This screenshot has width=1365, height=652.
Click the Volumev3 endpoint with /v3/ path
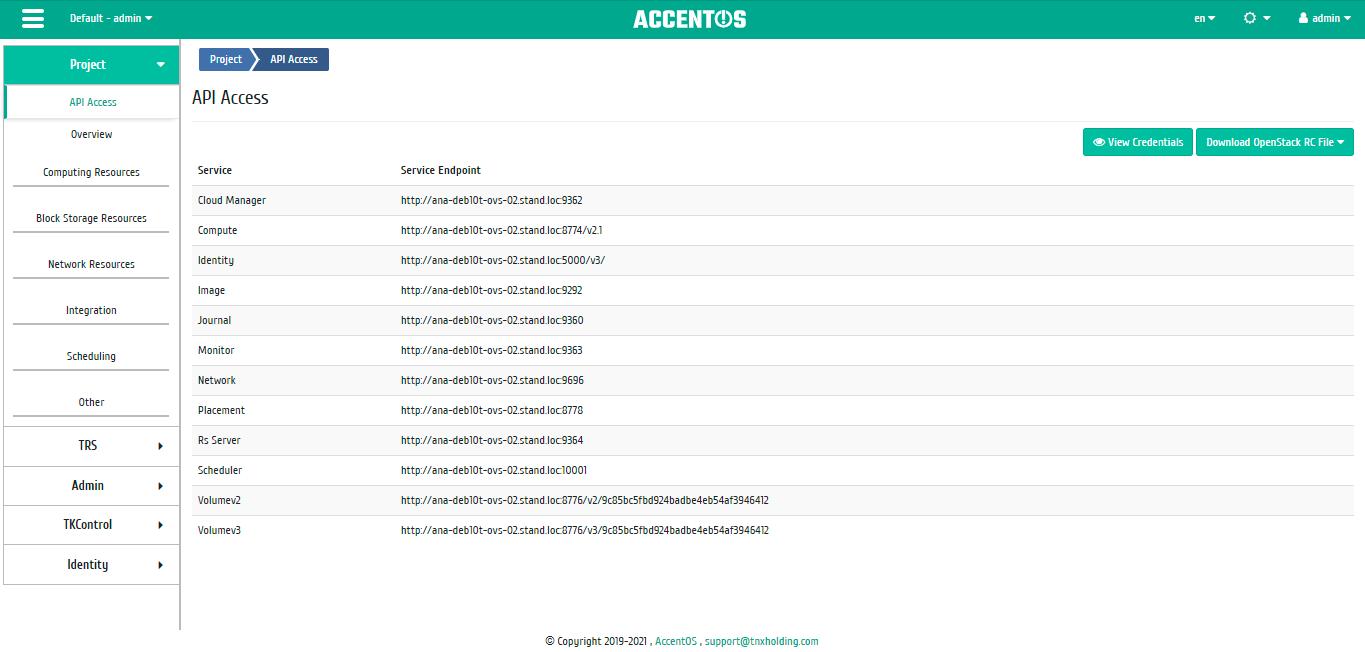(585, 530)
